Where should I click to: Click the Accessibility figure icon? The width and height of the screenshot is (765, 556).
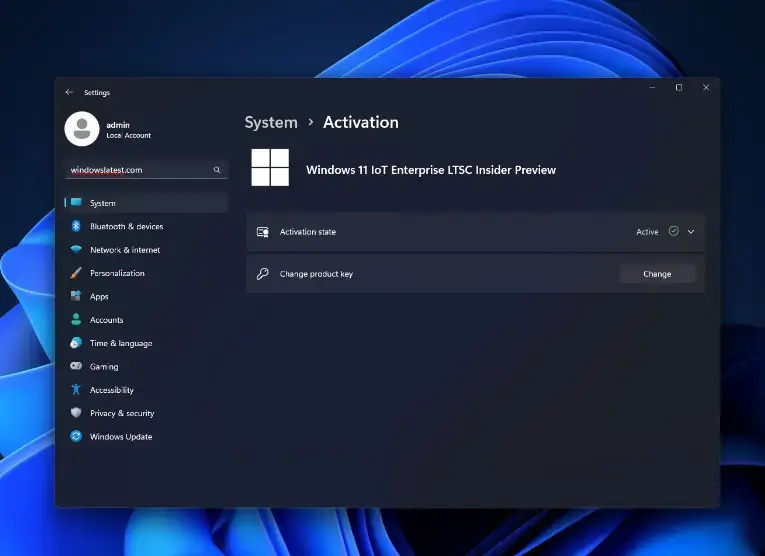tap(76, 389)
